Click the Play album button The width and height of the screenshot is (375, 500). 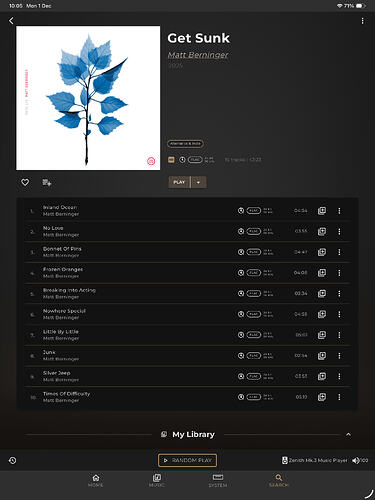click(179, 182)
